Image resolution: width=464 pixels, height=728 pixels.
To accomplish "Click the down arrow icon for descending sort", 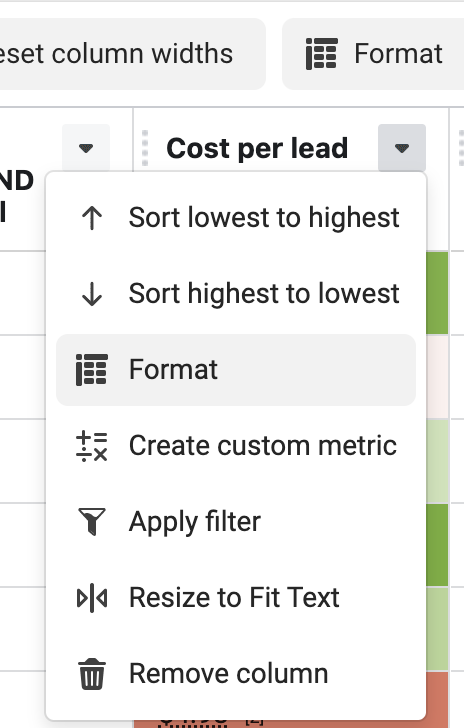I will 92,294.
